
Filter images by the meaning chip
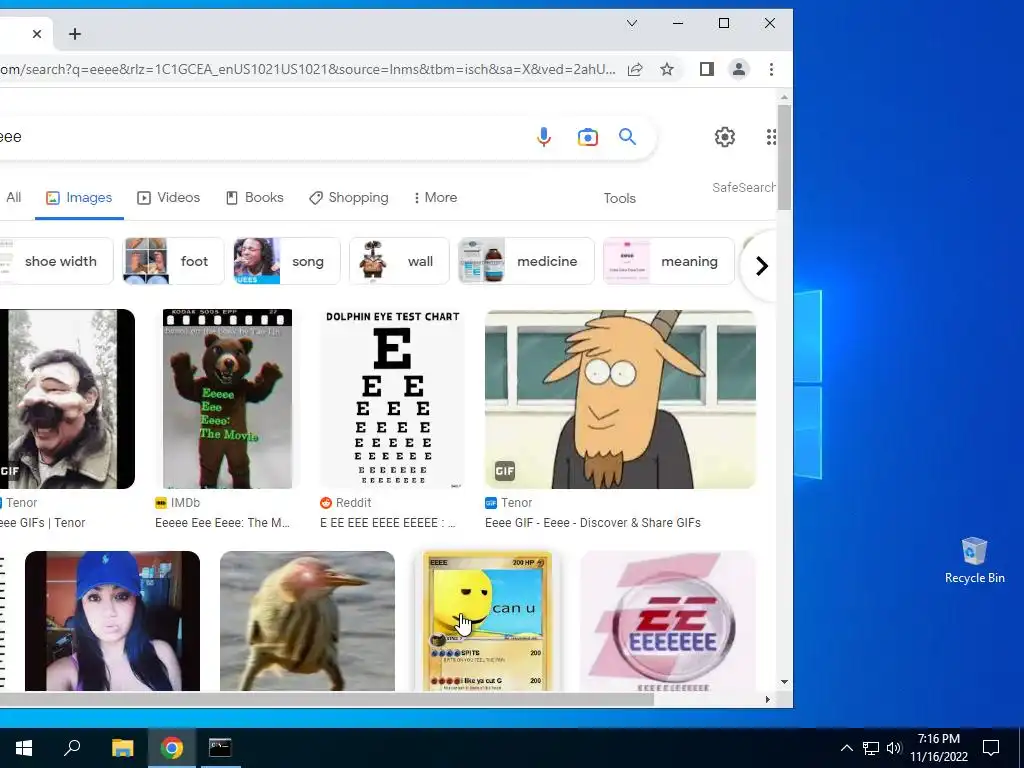pos(669,261)
